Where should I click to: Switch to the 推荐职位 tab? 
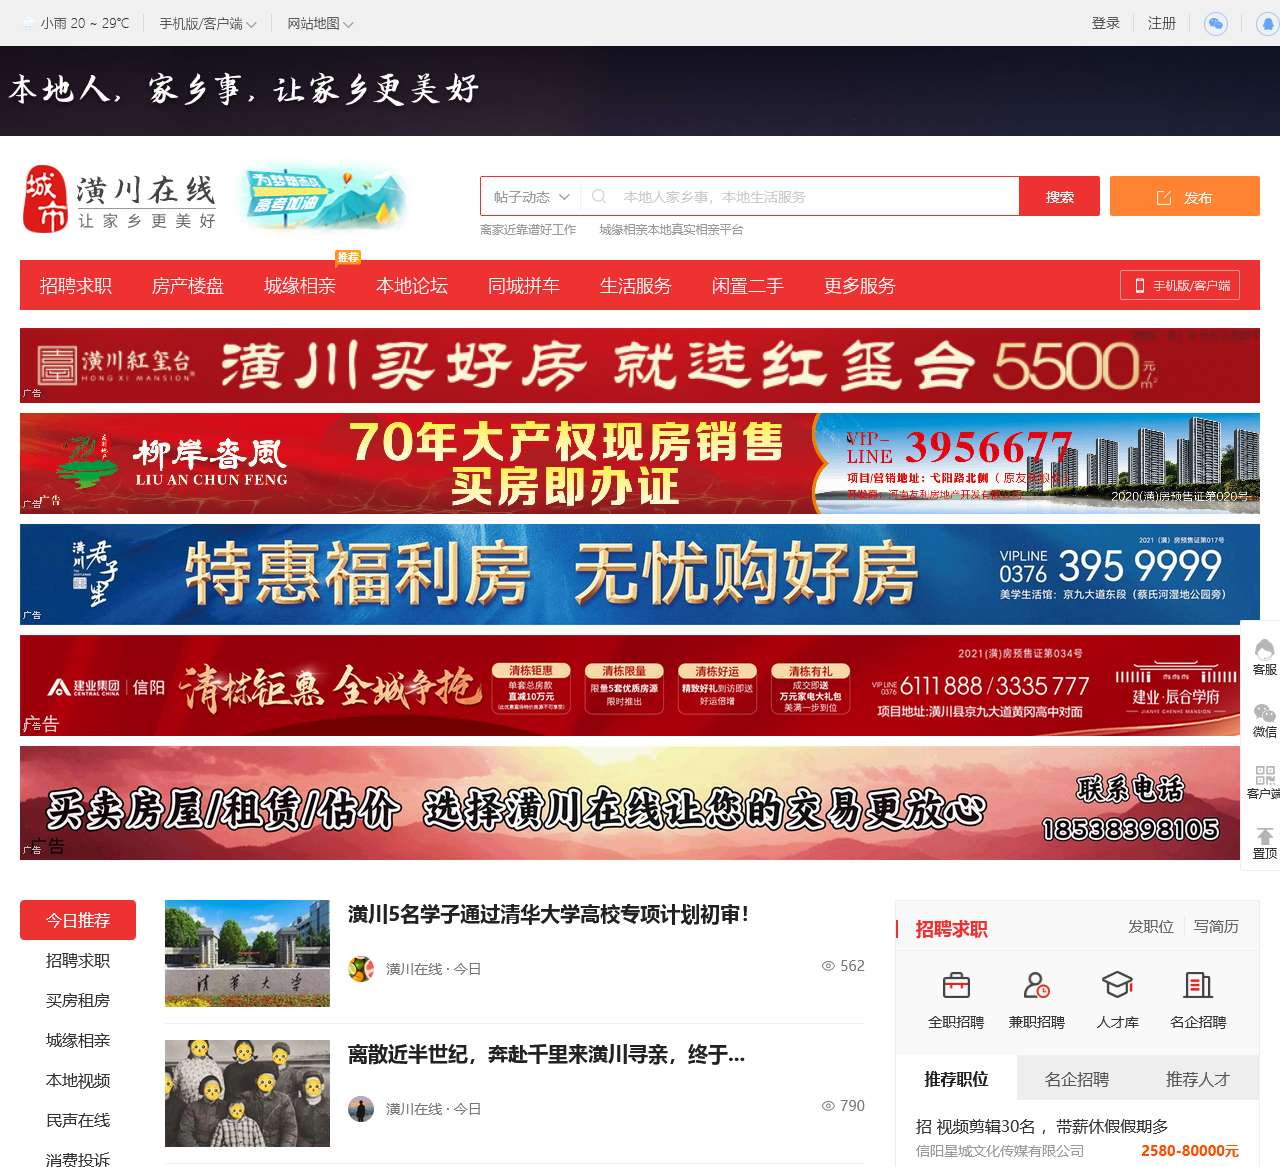pos(956,1079)
